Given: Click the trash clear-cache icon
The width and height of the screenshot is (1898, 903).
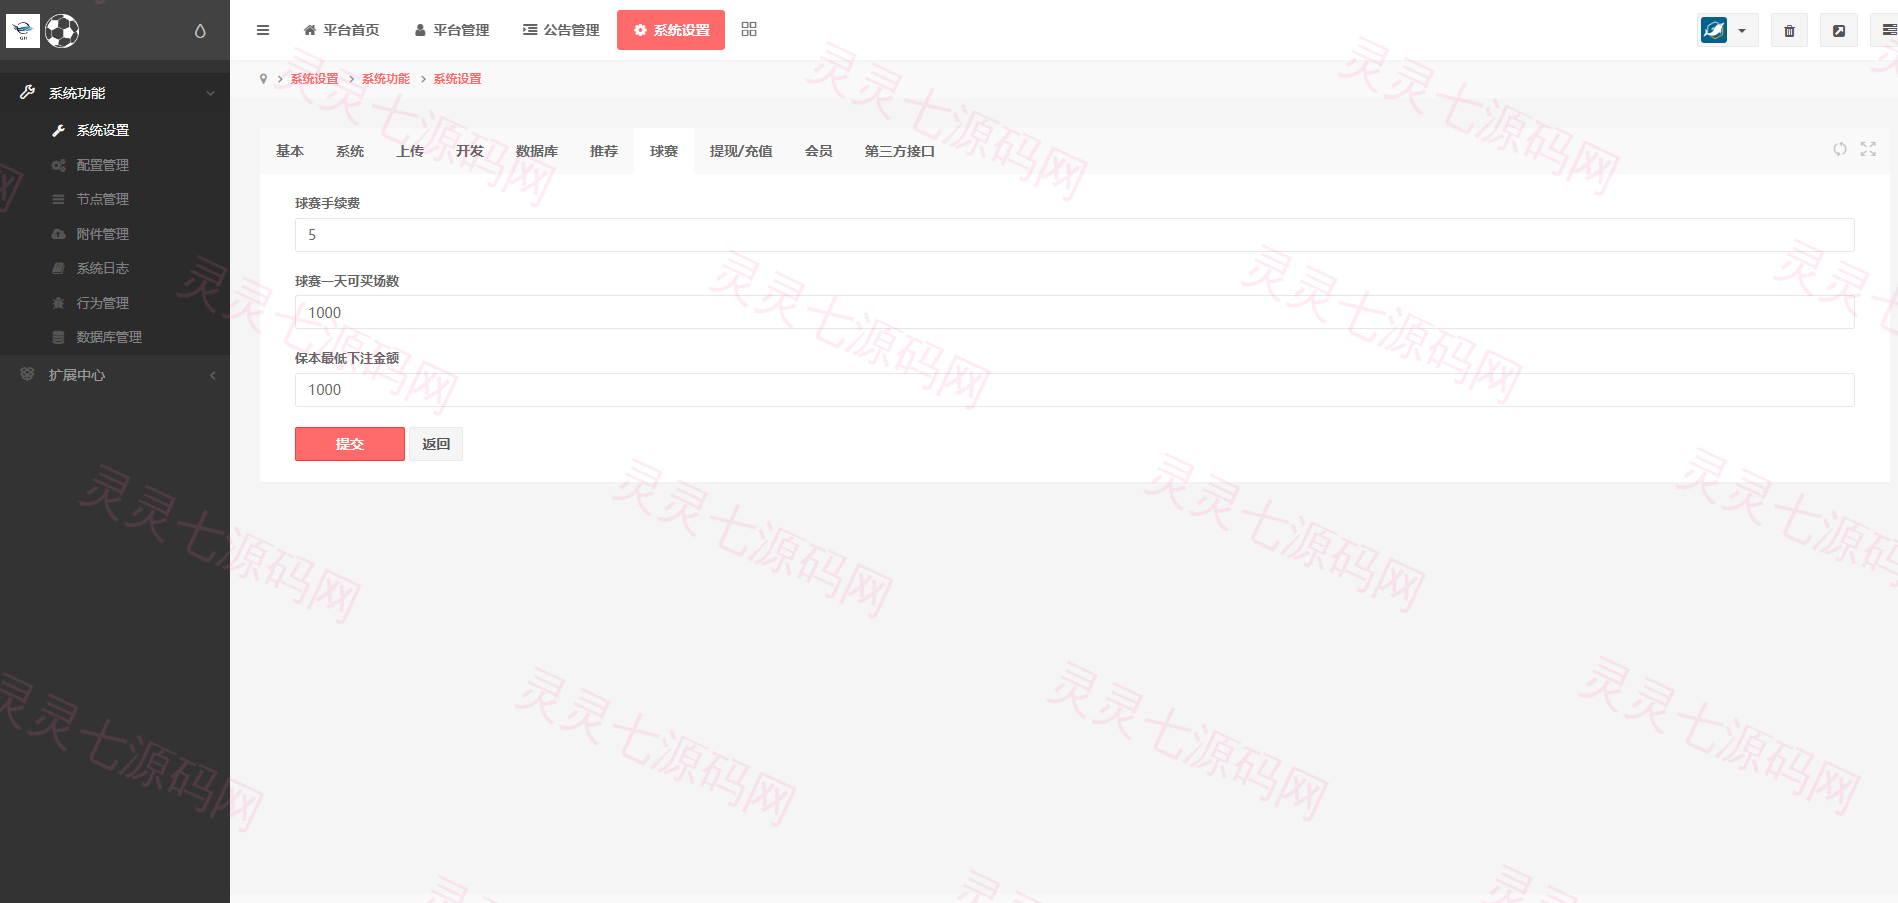Looking at the screenshot, I should pyautogui.click(x=1789, y=31).
